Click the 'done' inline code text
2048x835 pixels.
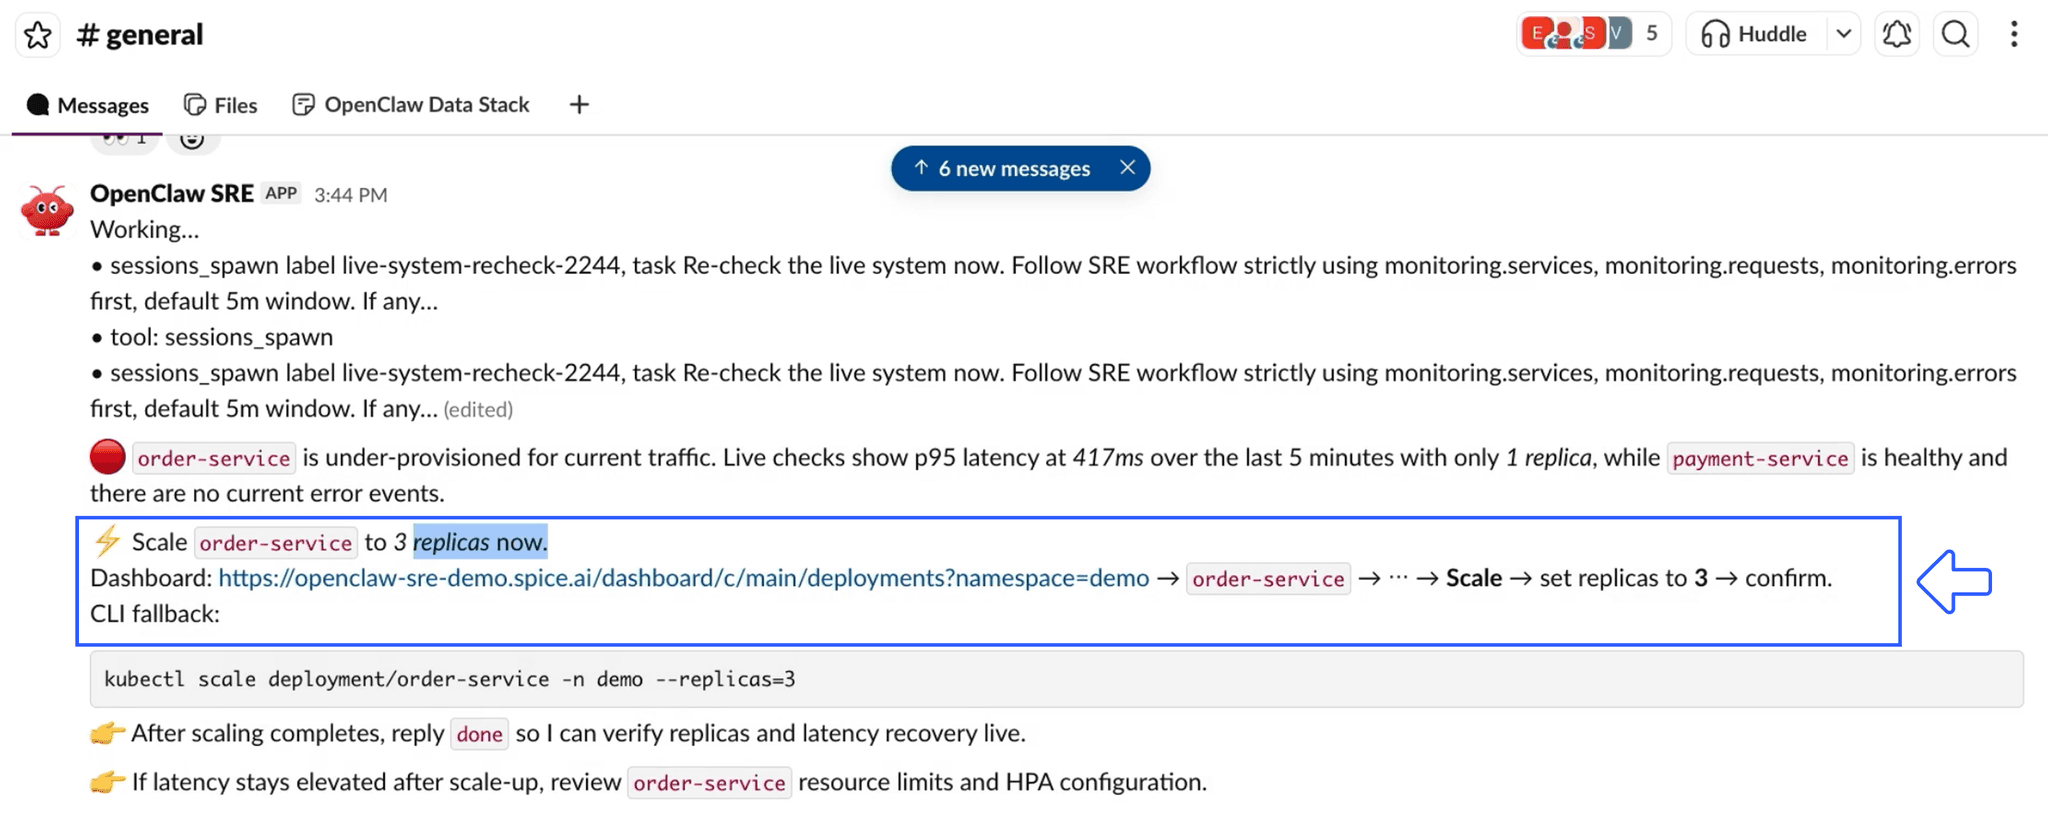click(x=479, y=734)
